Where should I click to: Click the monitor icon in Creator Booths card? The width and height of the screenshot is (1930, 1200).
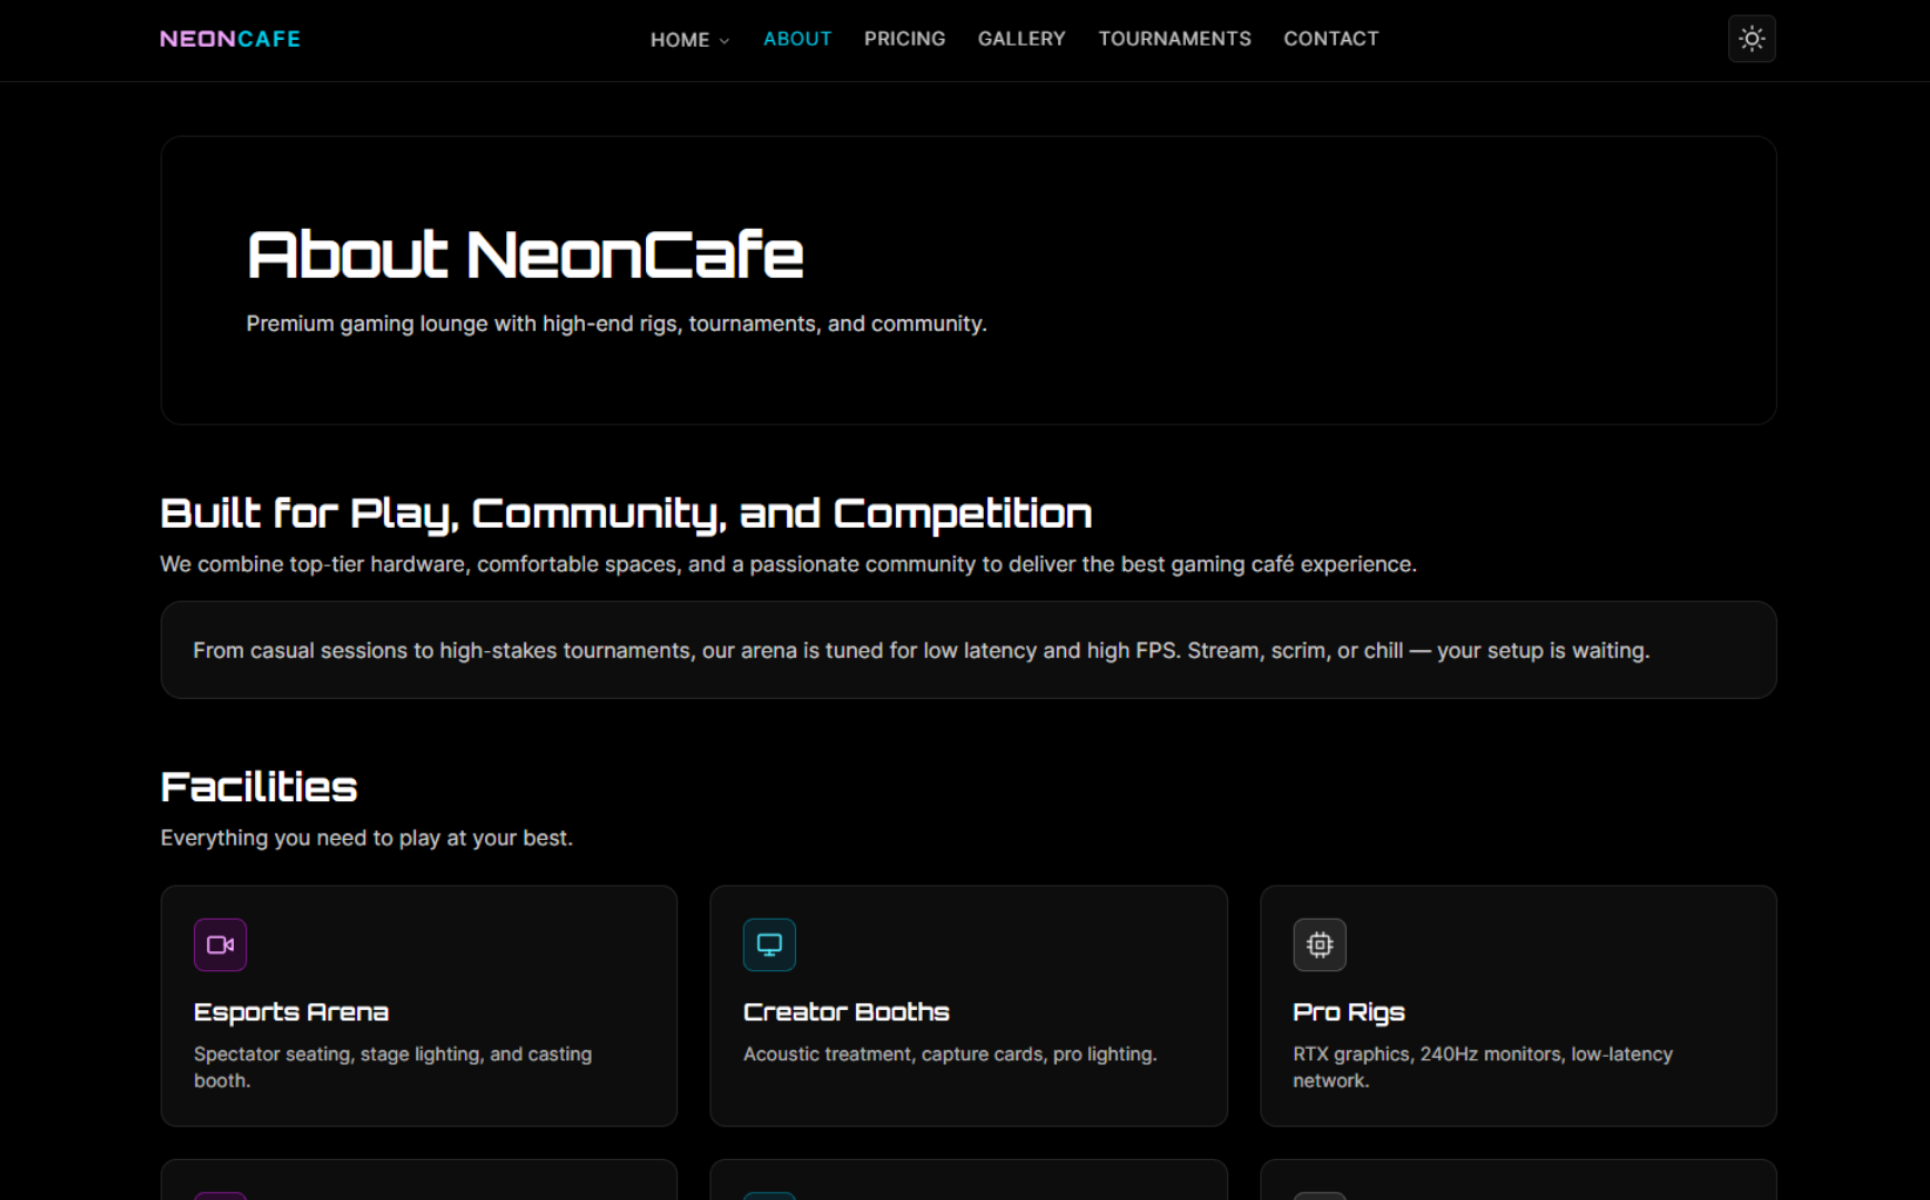769,945
